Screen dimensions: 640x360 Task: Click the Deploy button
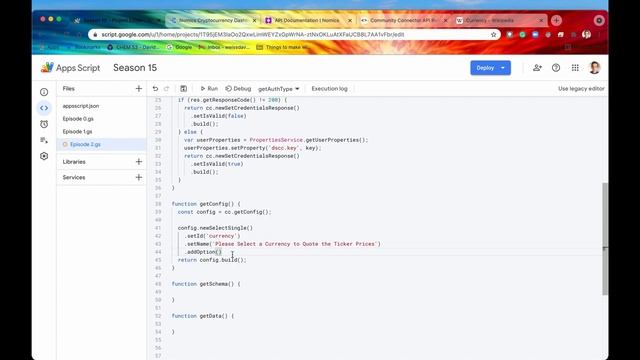coord(485,68)
